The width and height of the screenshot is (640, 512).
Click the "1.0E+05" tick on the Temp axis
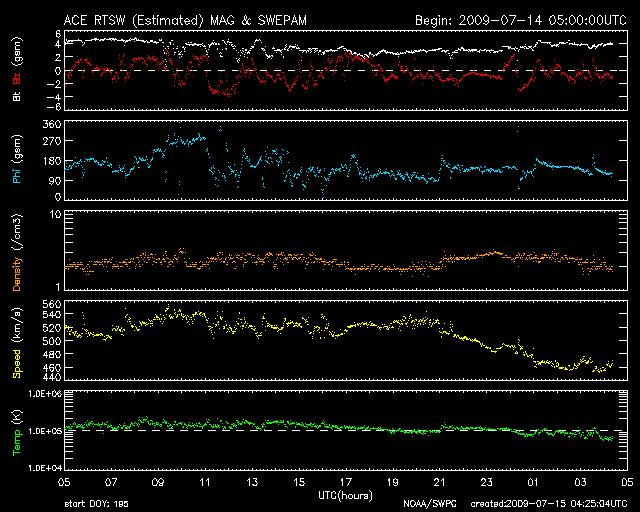point(45,431)
